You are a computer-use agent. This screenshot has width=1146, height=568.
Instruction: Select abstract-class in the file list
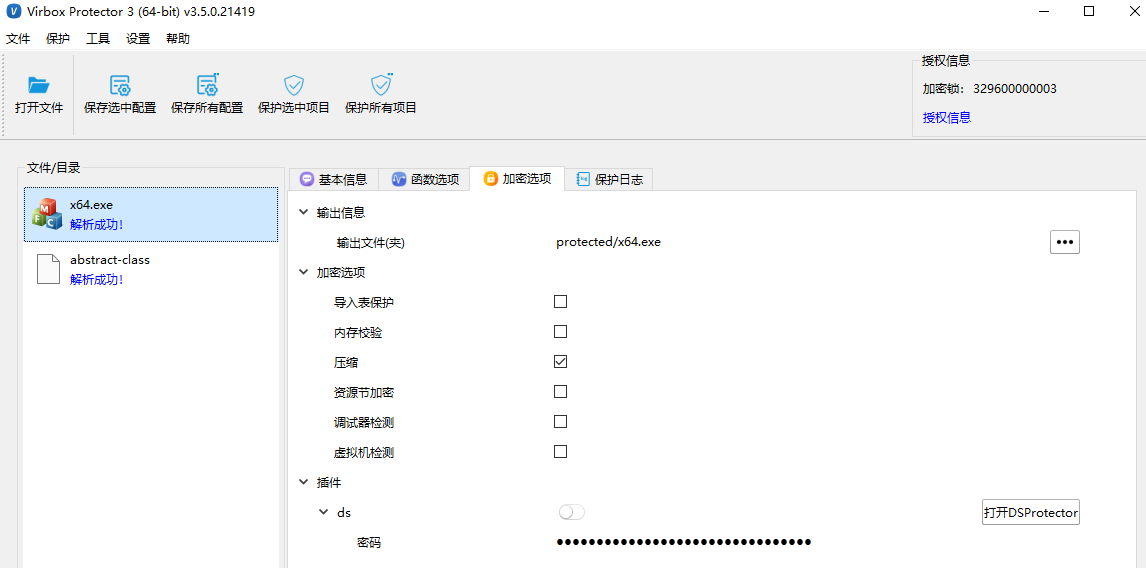pos(151,269)
